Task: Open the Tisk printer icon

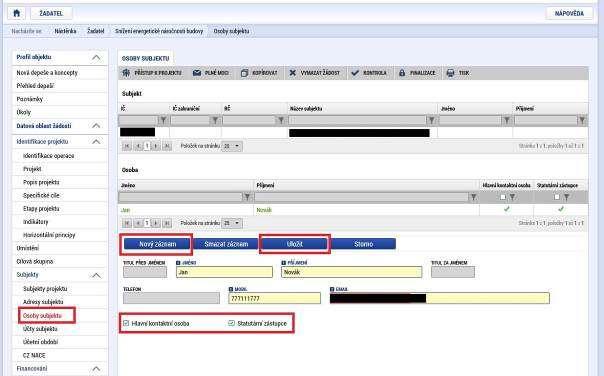Action: click(450, 73)
